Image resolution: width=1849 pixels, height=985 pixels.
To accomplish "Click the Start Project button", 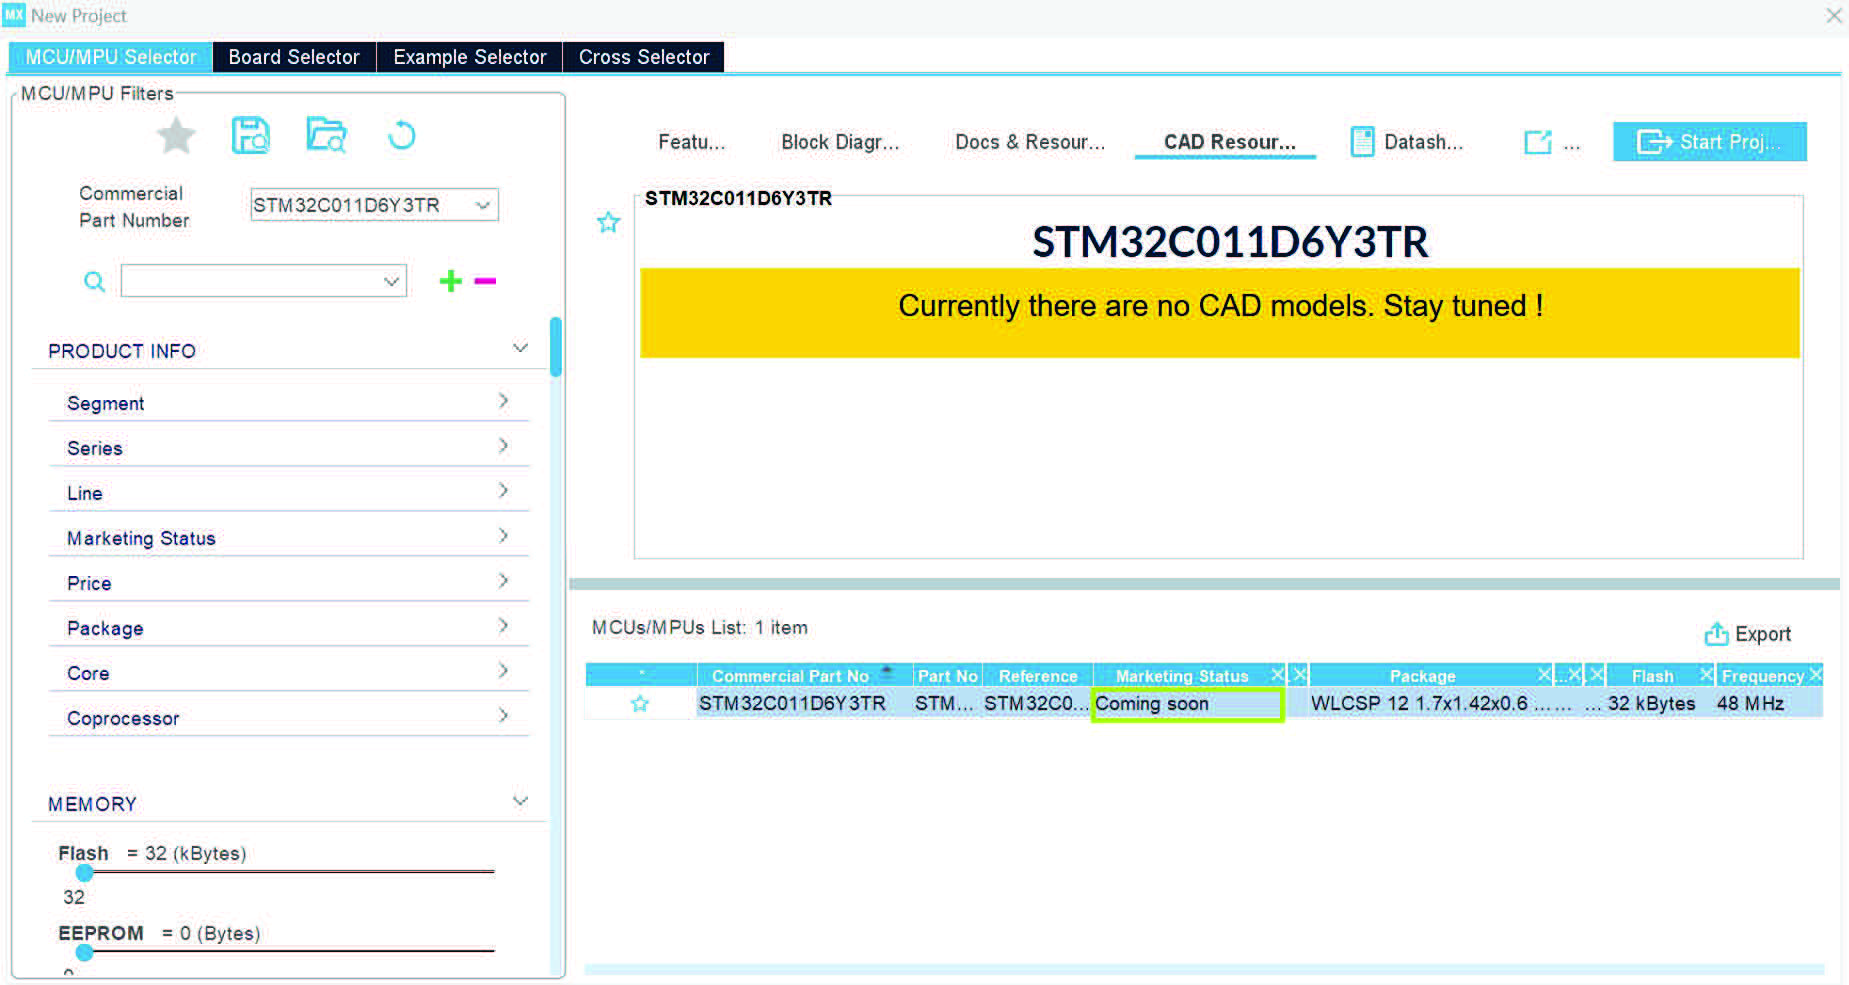I will [1710, 142].
